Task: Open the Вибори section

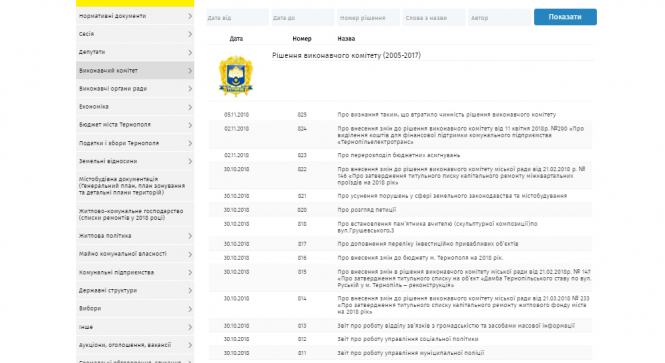Action: pos(135,309)
